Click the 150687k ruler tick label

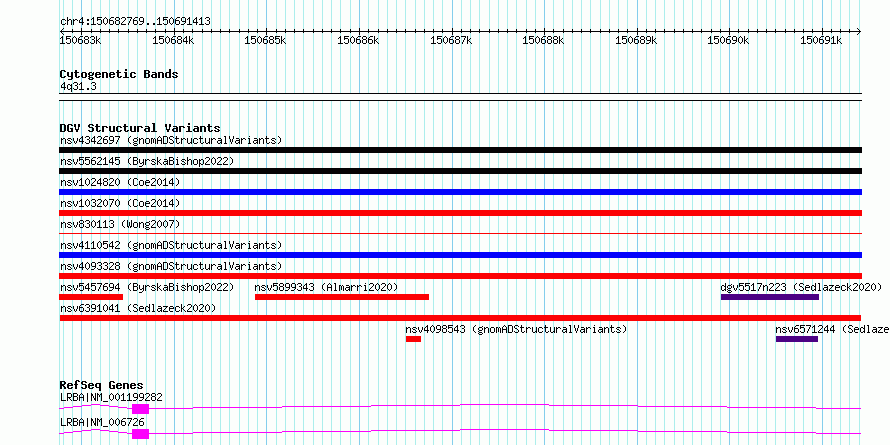click(451, 40)
